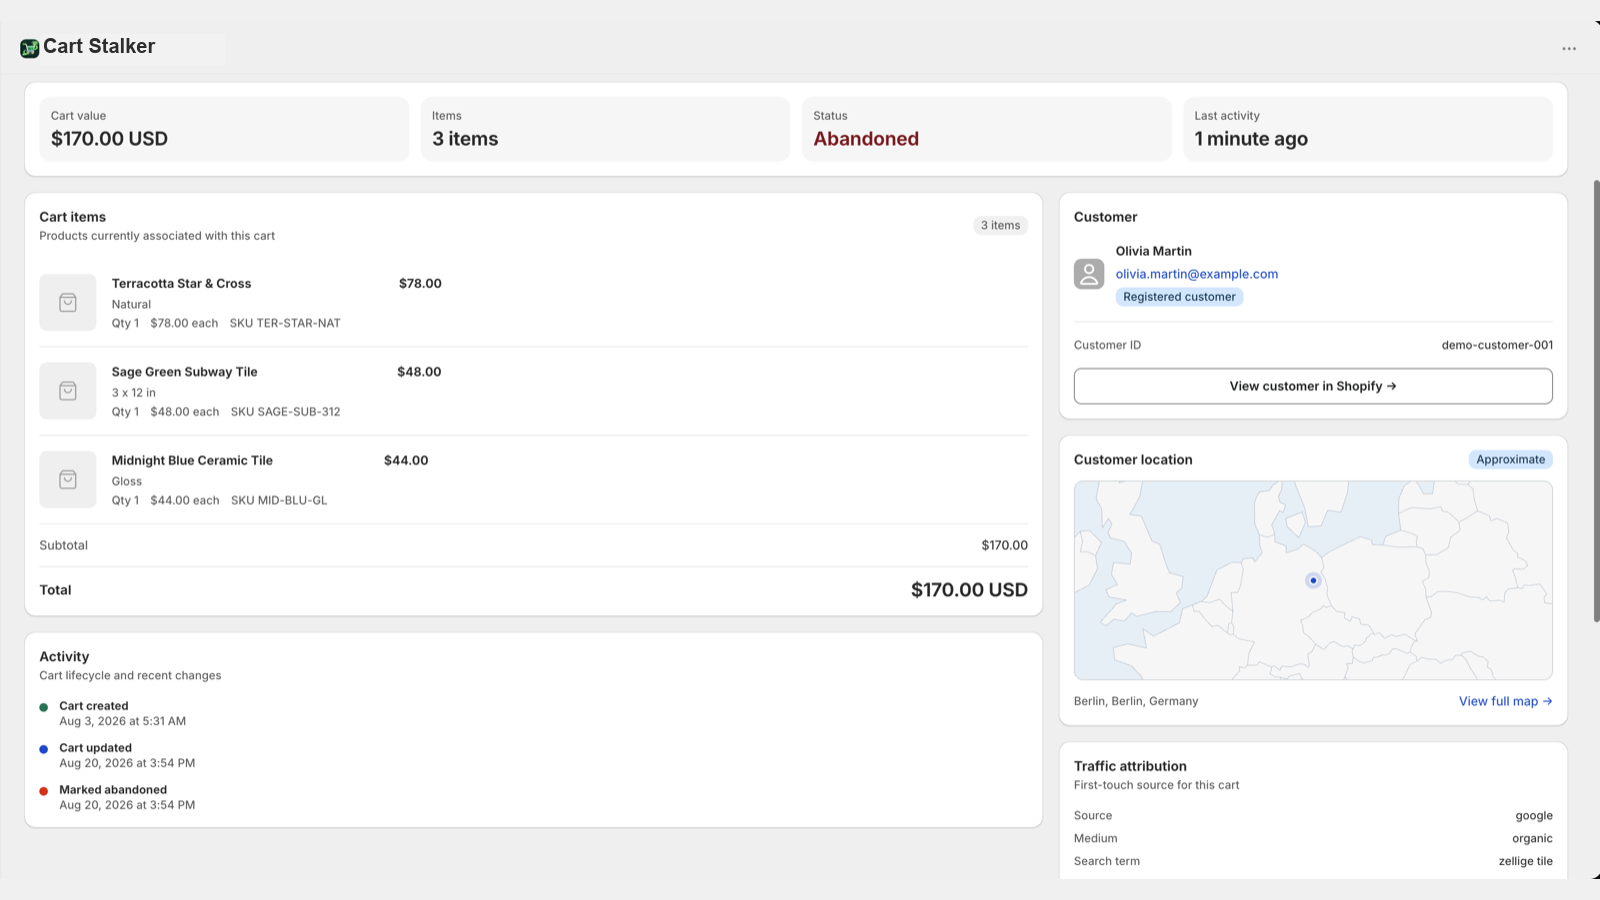Click the $48.00 item price
This screenshot has height=900, width=1600.
coord(419,372)
